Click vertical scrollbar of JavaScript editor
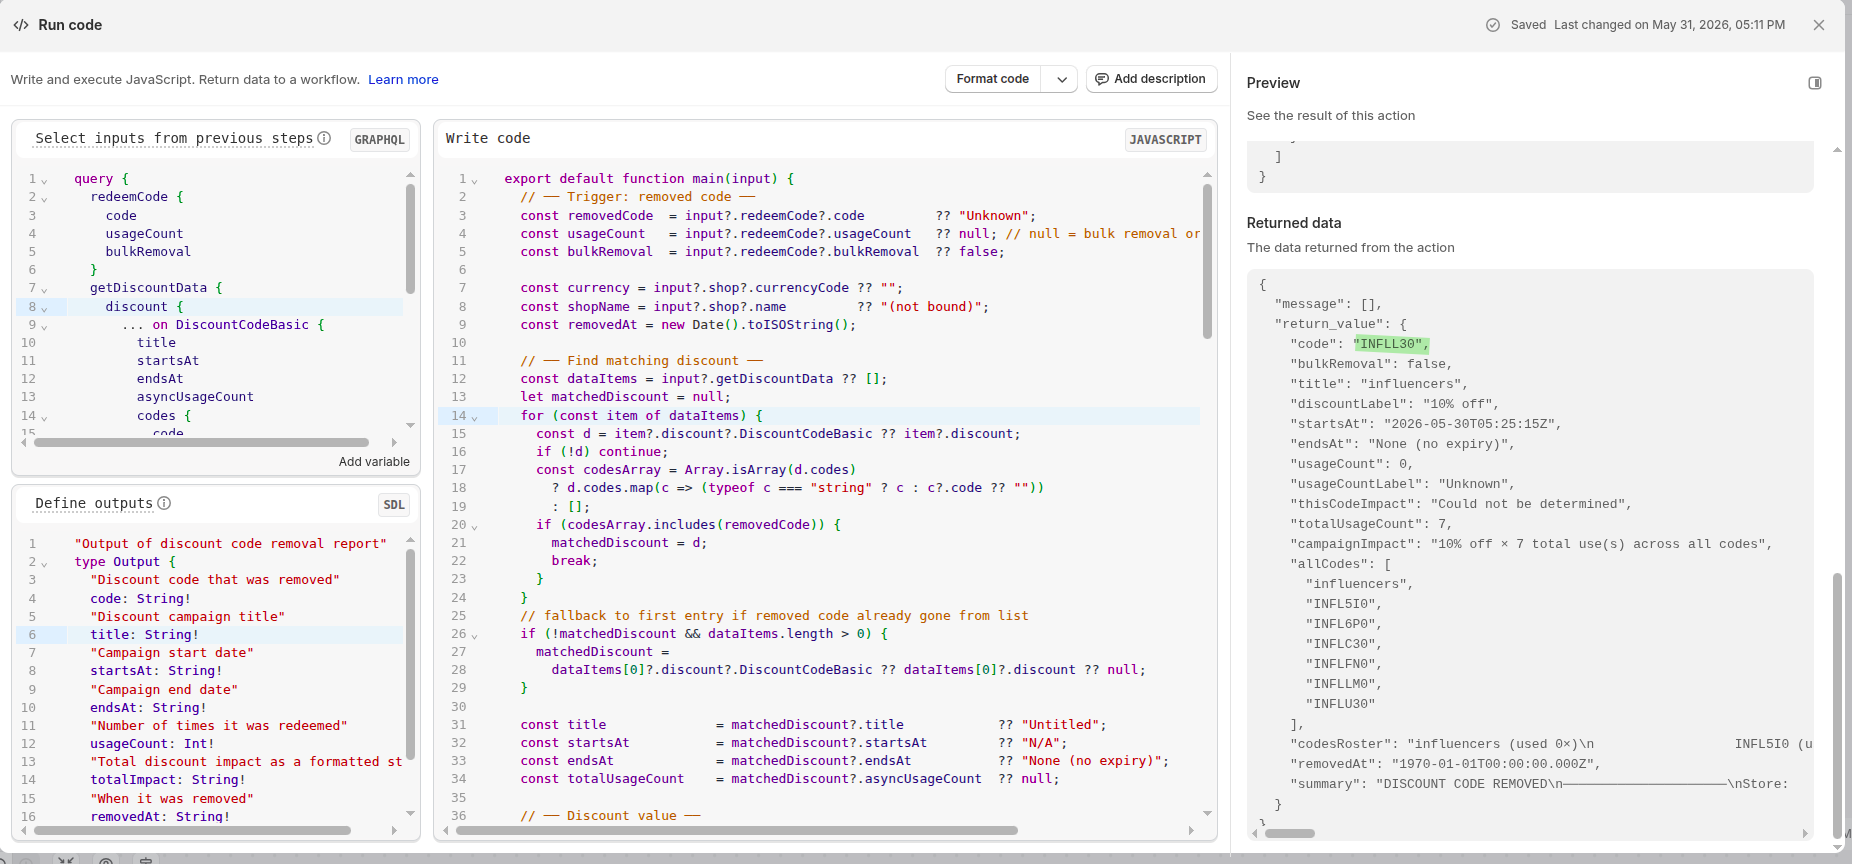Screen dimensions: 1852x864 [x=1207, y=261]
